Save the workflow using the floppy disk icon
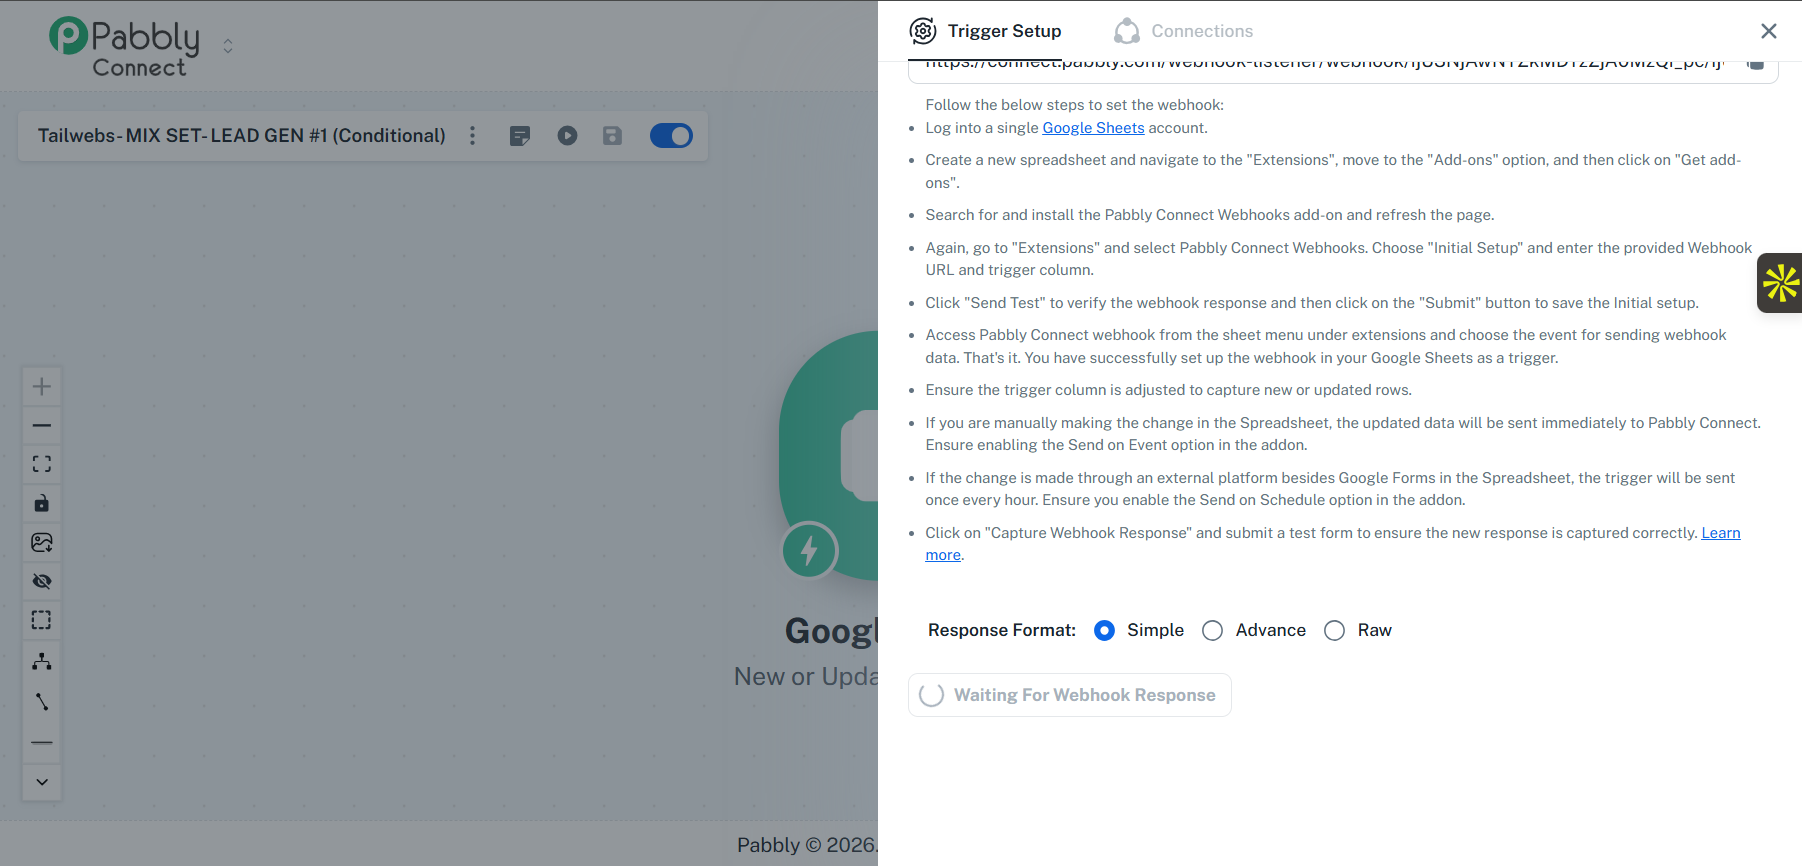This screenshot has height=866, width=1802. click(613, 136)
